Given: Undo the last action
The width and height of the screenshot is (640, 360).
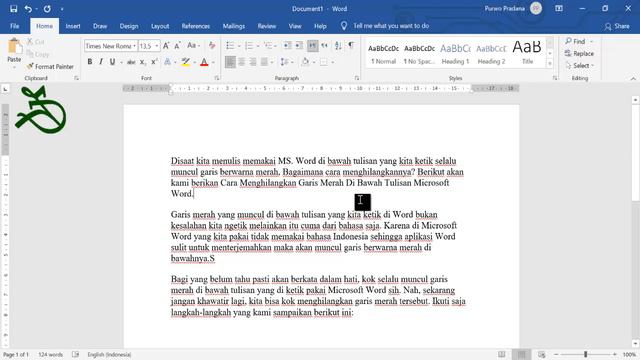Looking at the screenshot, I should [x=28, y=9].
